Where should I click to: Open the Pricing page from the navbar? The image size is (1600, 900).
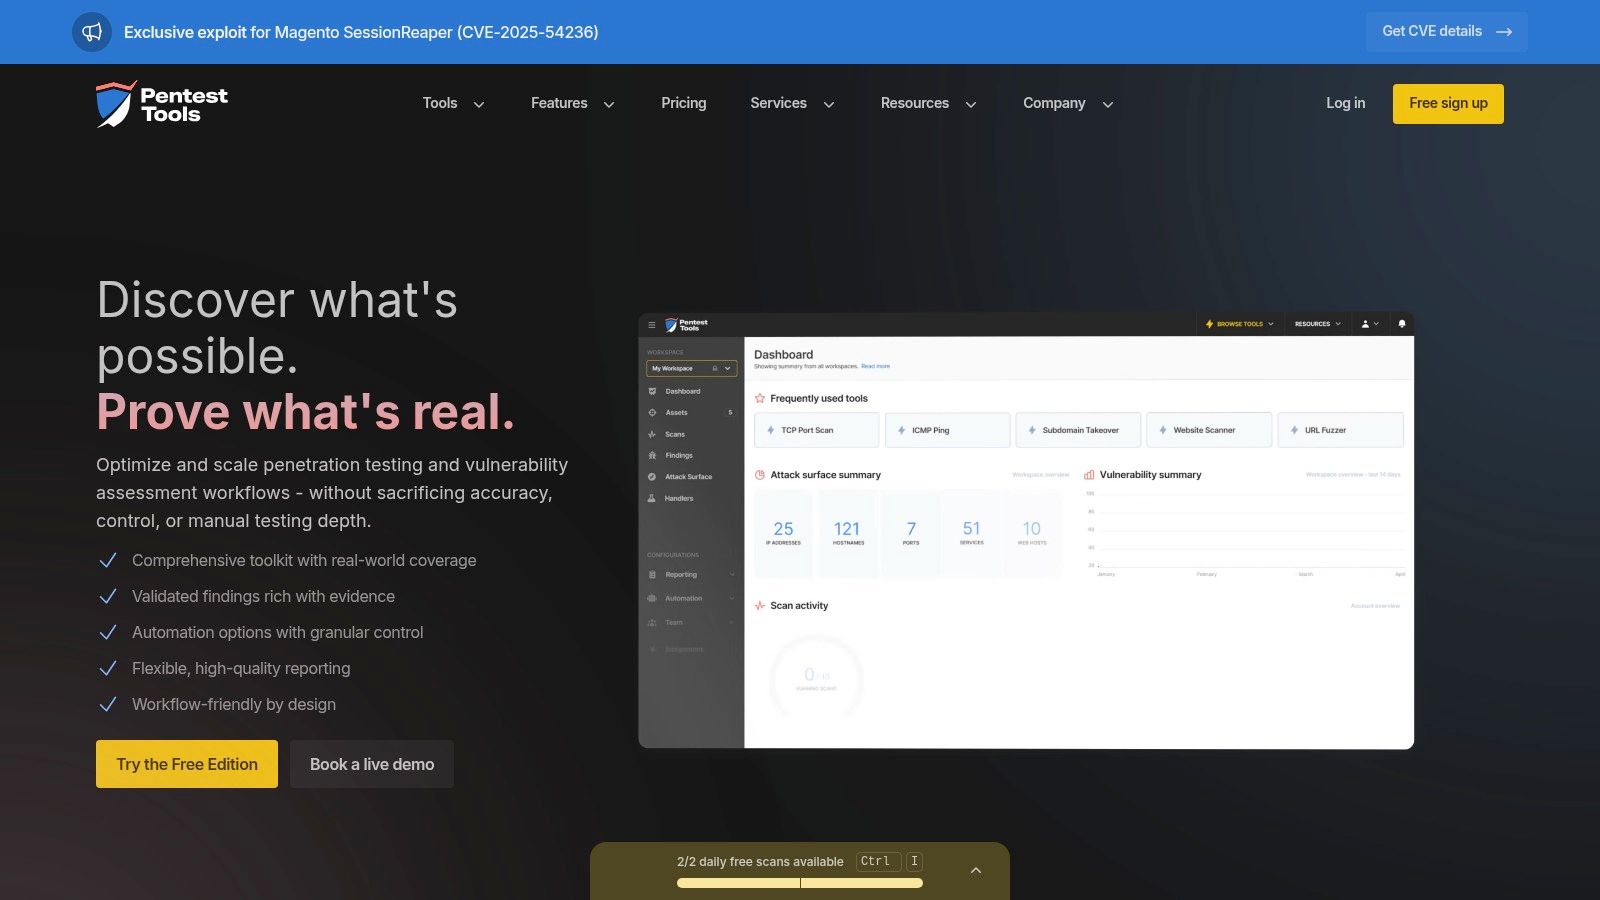click(683, 103)
